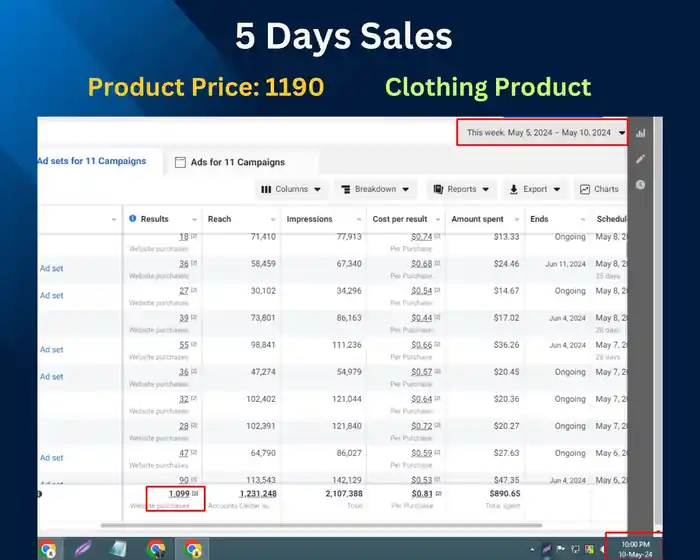This screenshot has height=560, width=700.
Task: Switch to the Ads for 11 Campaigns tab
Action: tap(230, 162)
